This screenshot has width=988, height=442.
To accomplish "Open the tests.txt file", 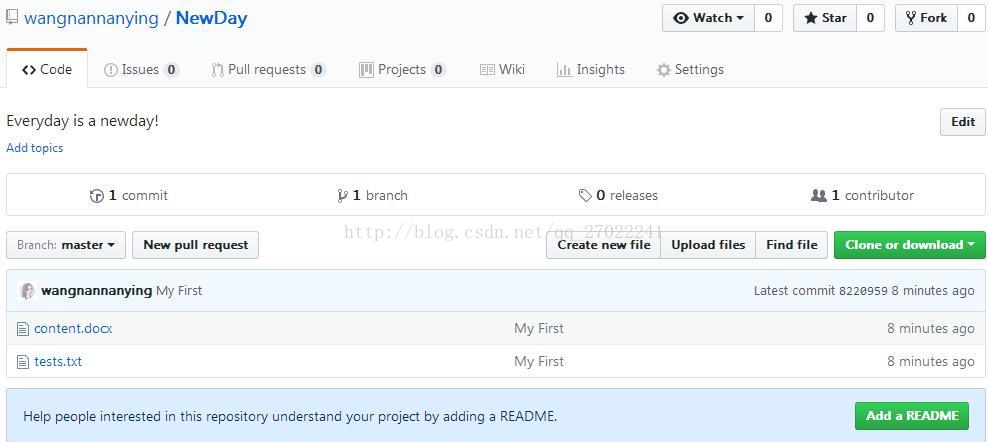I will pyautogui.click(x=58, y=362).
